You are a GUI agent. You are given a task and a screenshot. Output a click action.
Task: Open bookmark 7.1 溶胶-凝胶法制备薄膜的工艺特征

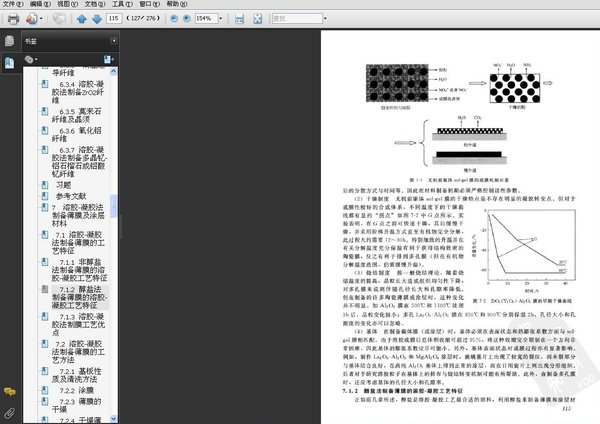(78, 243)
